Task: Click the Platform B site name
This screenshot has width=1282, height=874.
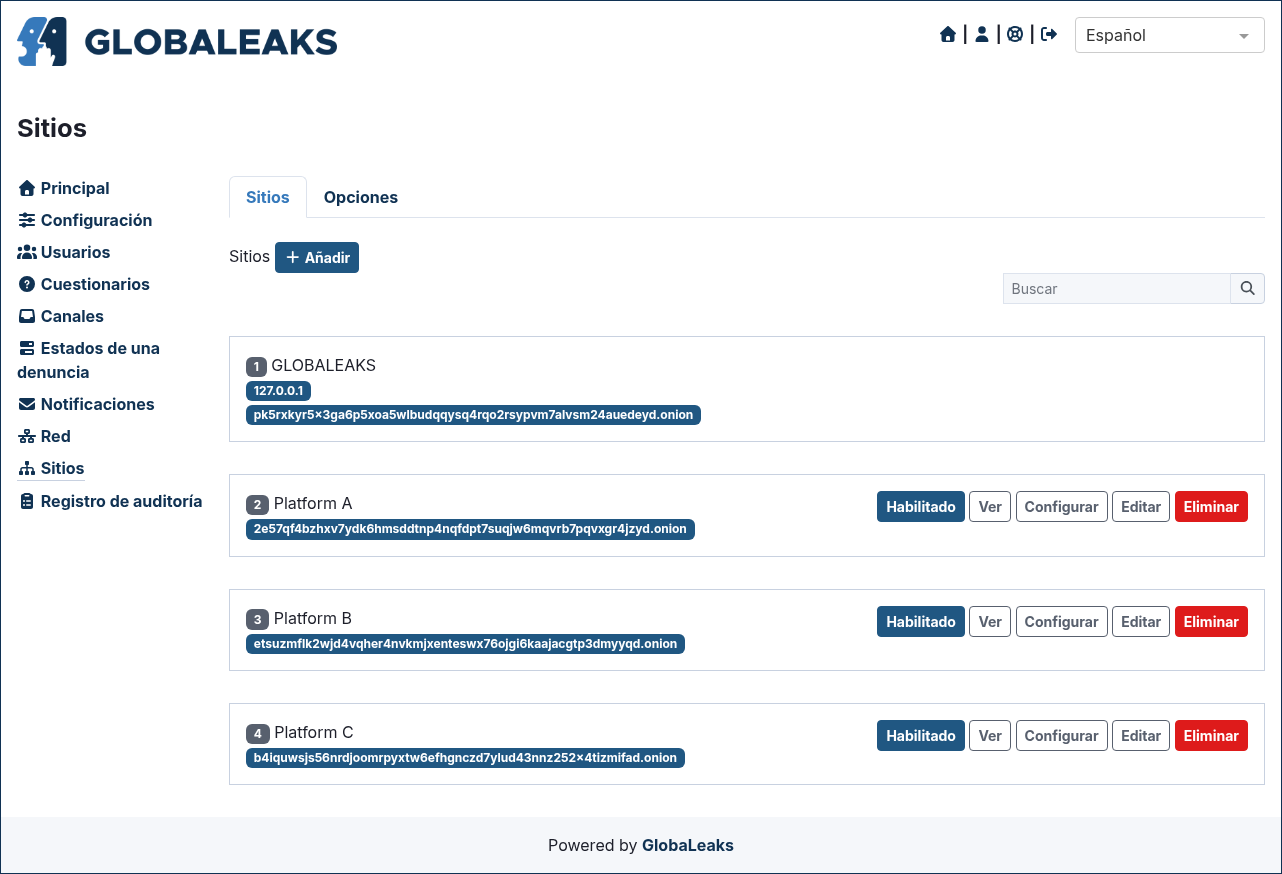Action: [x=313, y=619]
